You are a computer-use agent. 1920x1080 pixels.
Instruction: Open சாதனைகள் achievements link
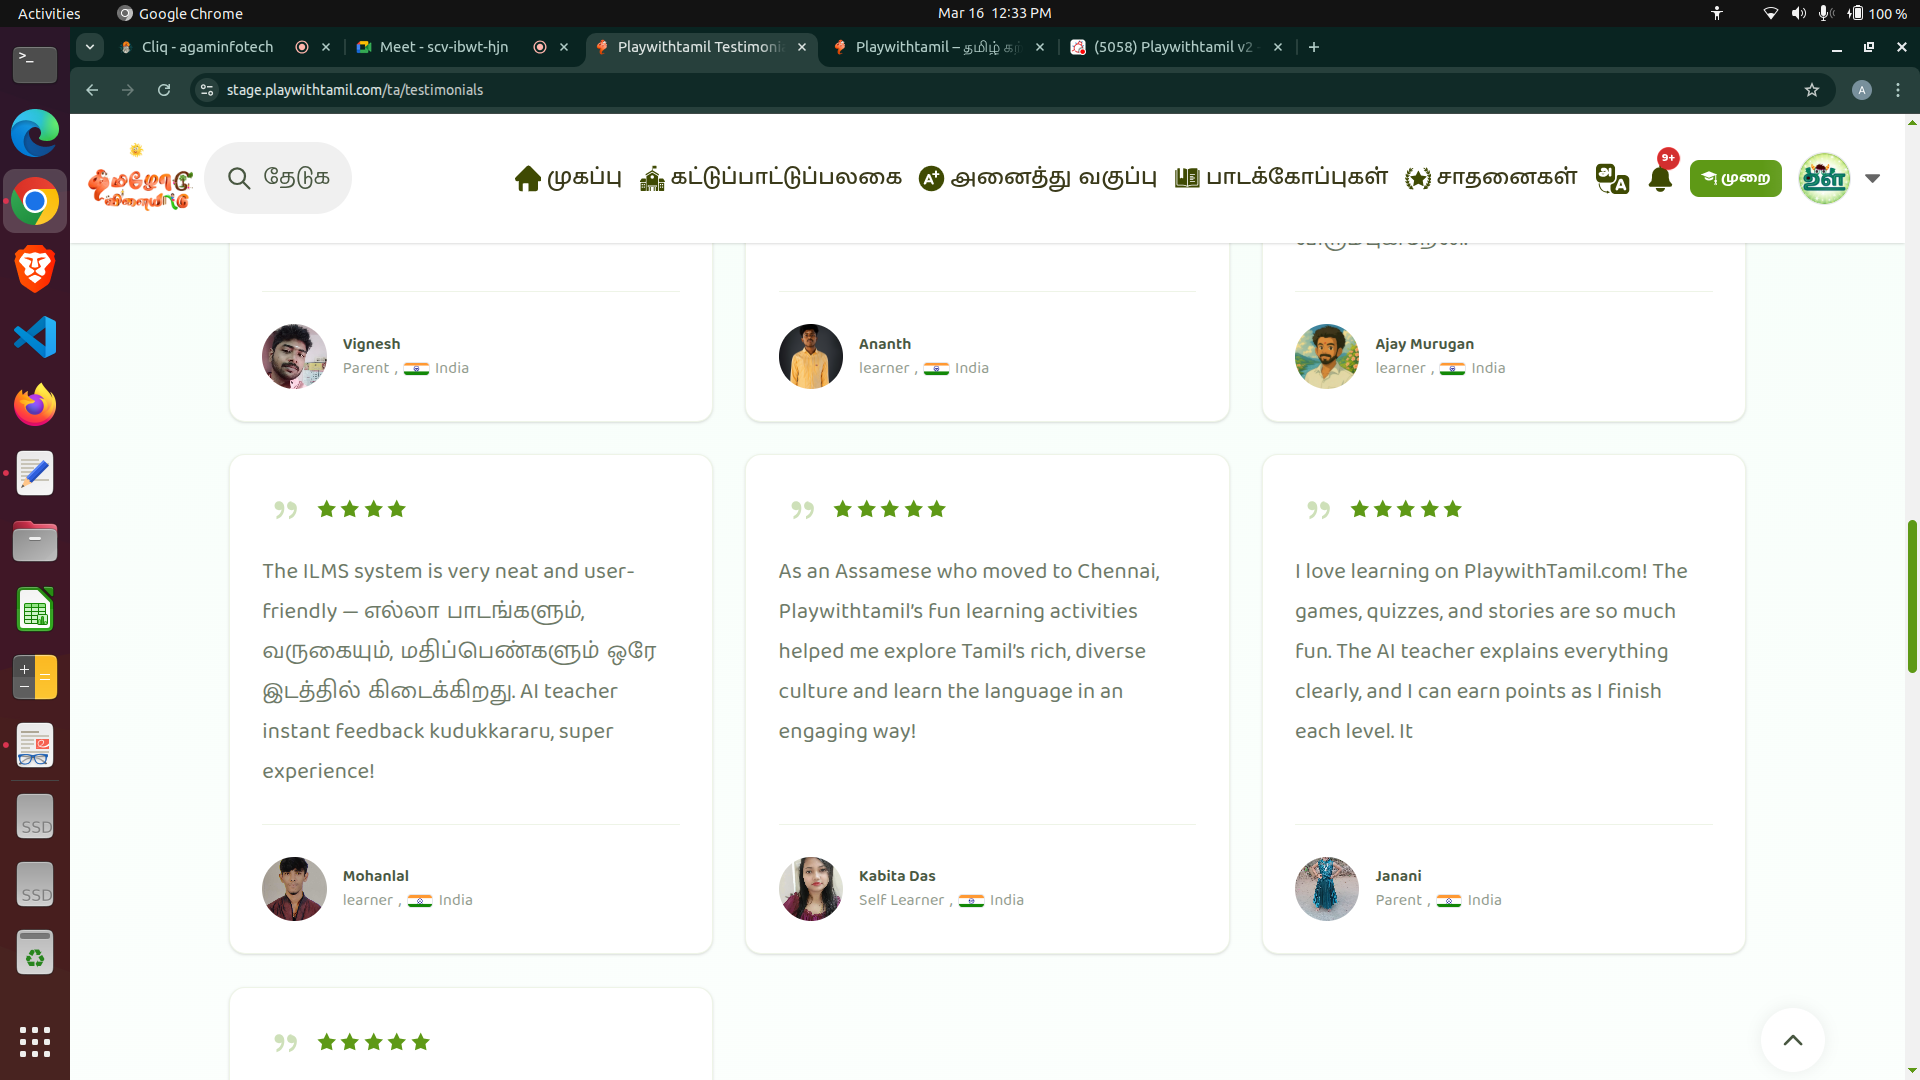point(1490,178)
